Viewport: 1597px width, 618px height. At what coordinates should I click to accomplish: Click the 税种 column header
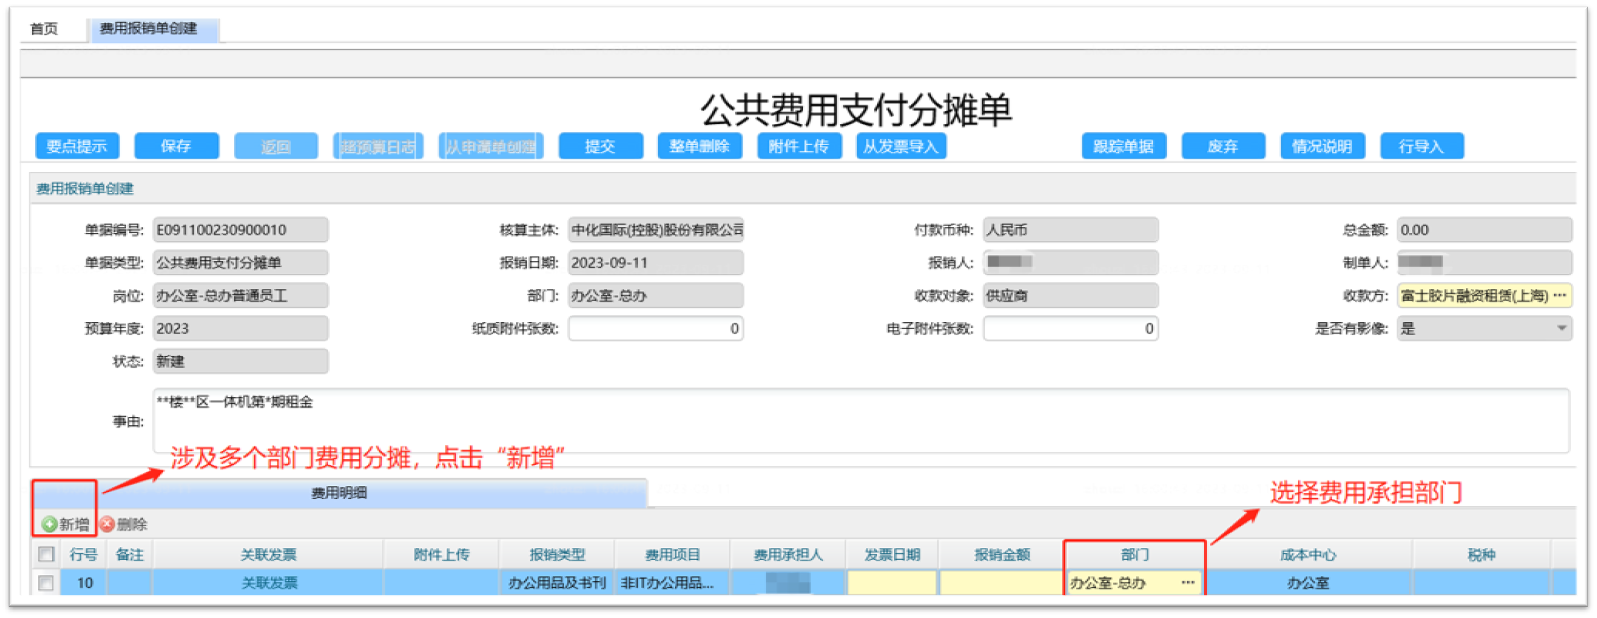click(x=1481, y=555)
